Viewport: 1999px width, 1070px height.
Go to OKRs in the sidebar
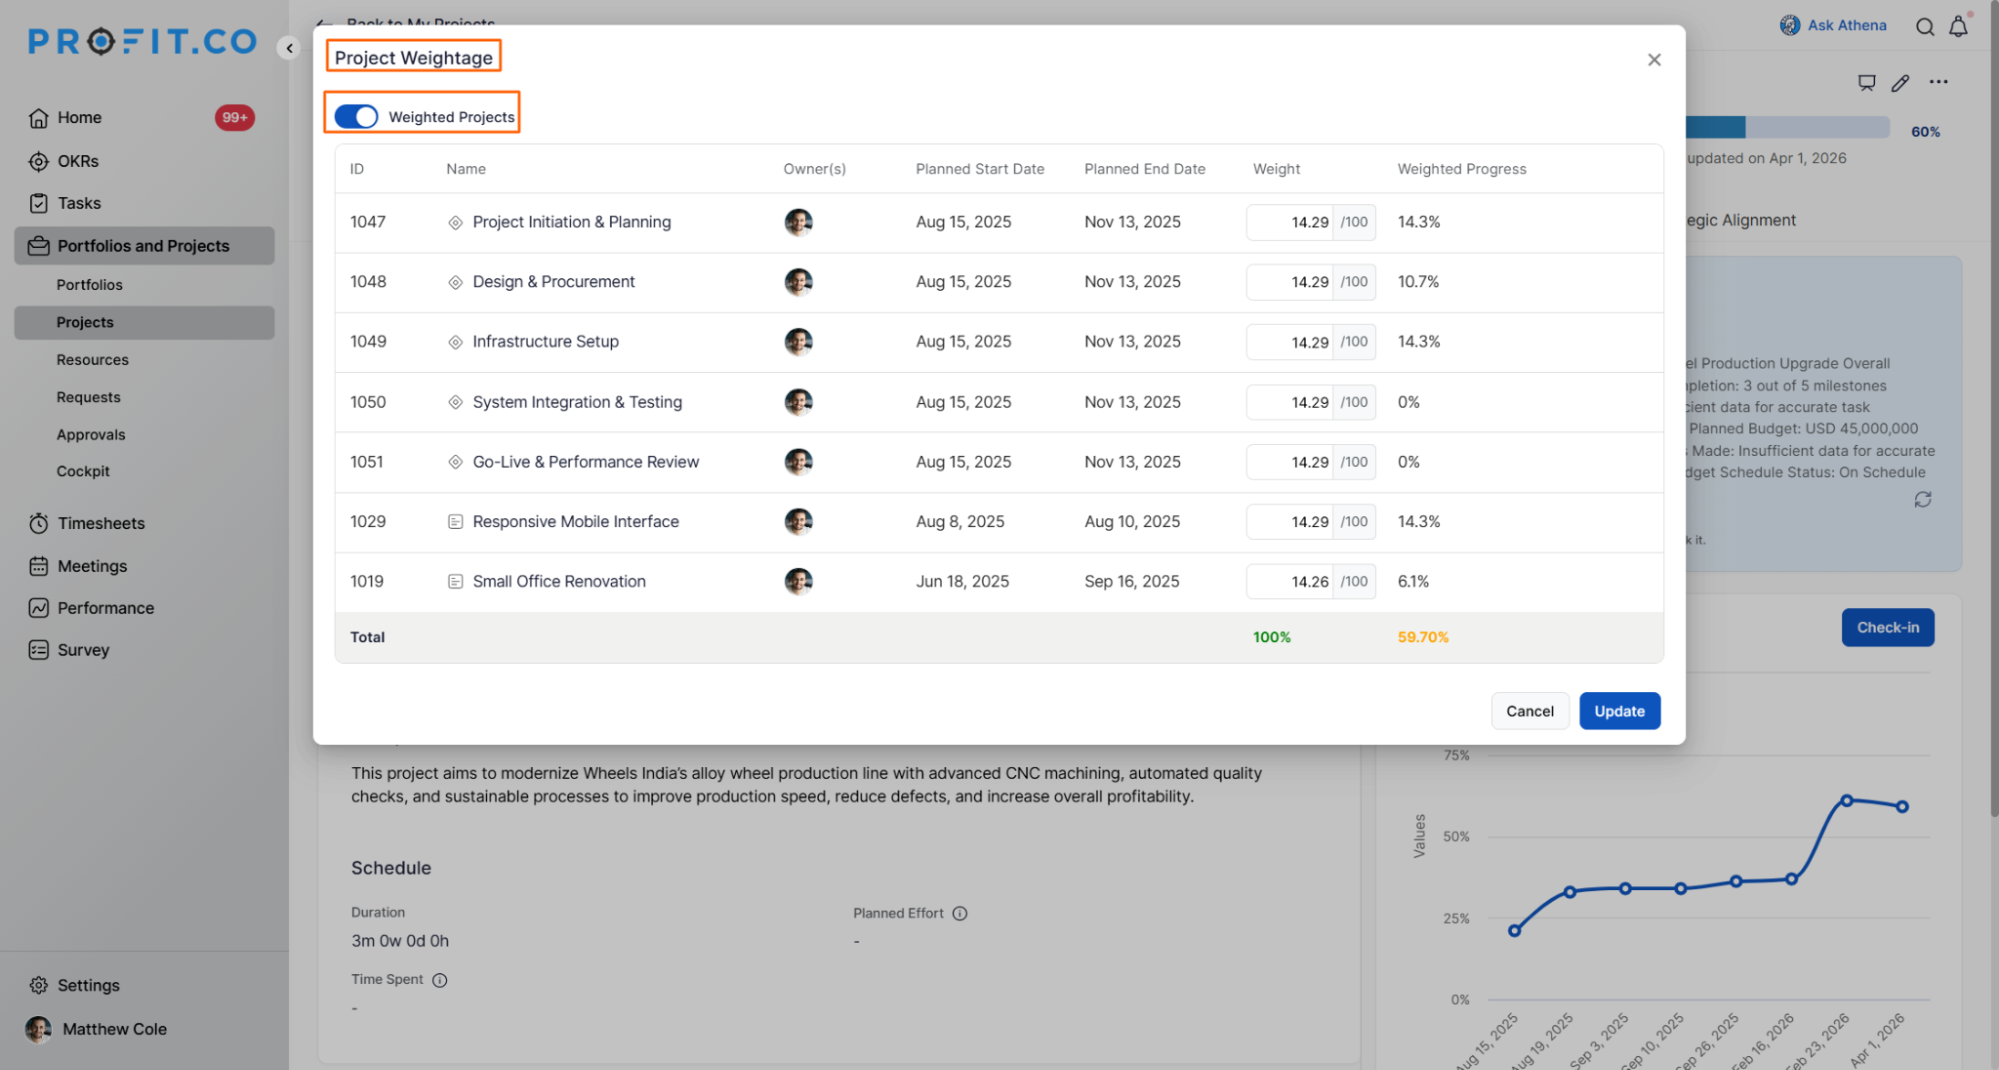[x=78, y=161]
